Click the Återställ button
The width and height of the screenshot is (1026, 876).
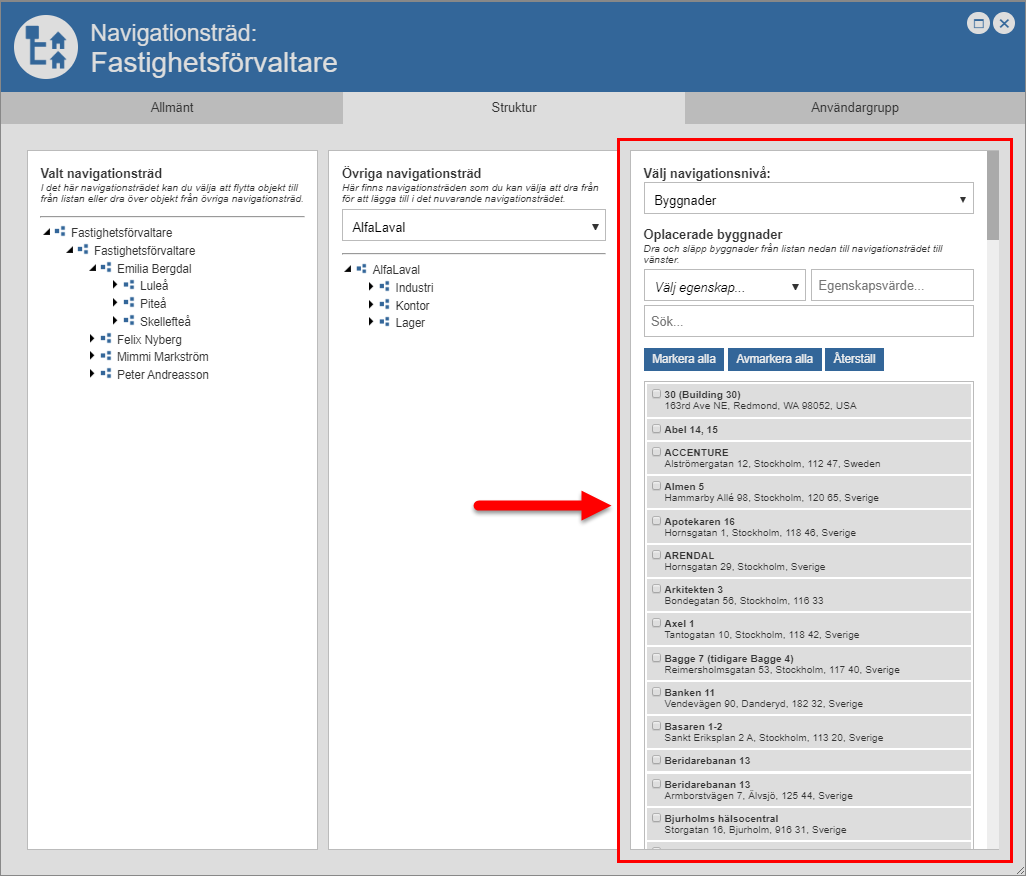click(x=854, y=359)
